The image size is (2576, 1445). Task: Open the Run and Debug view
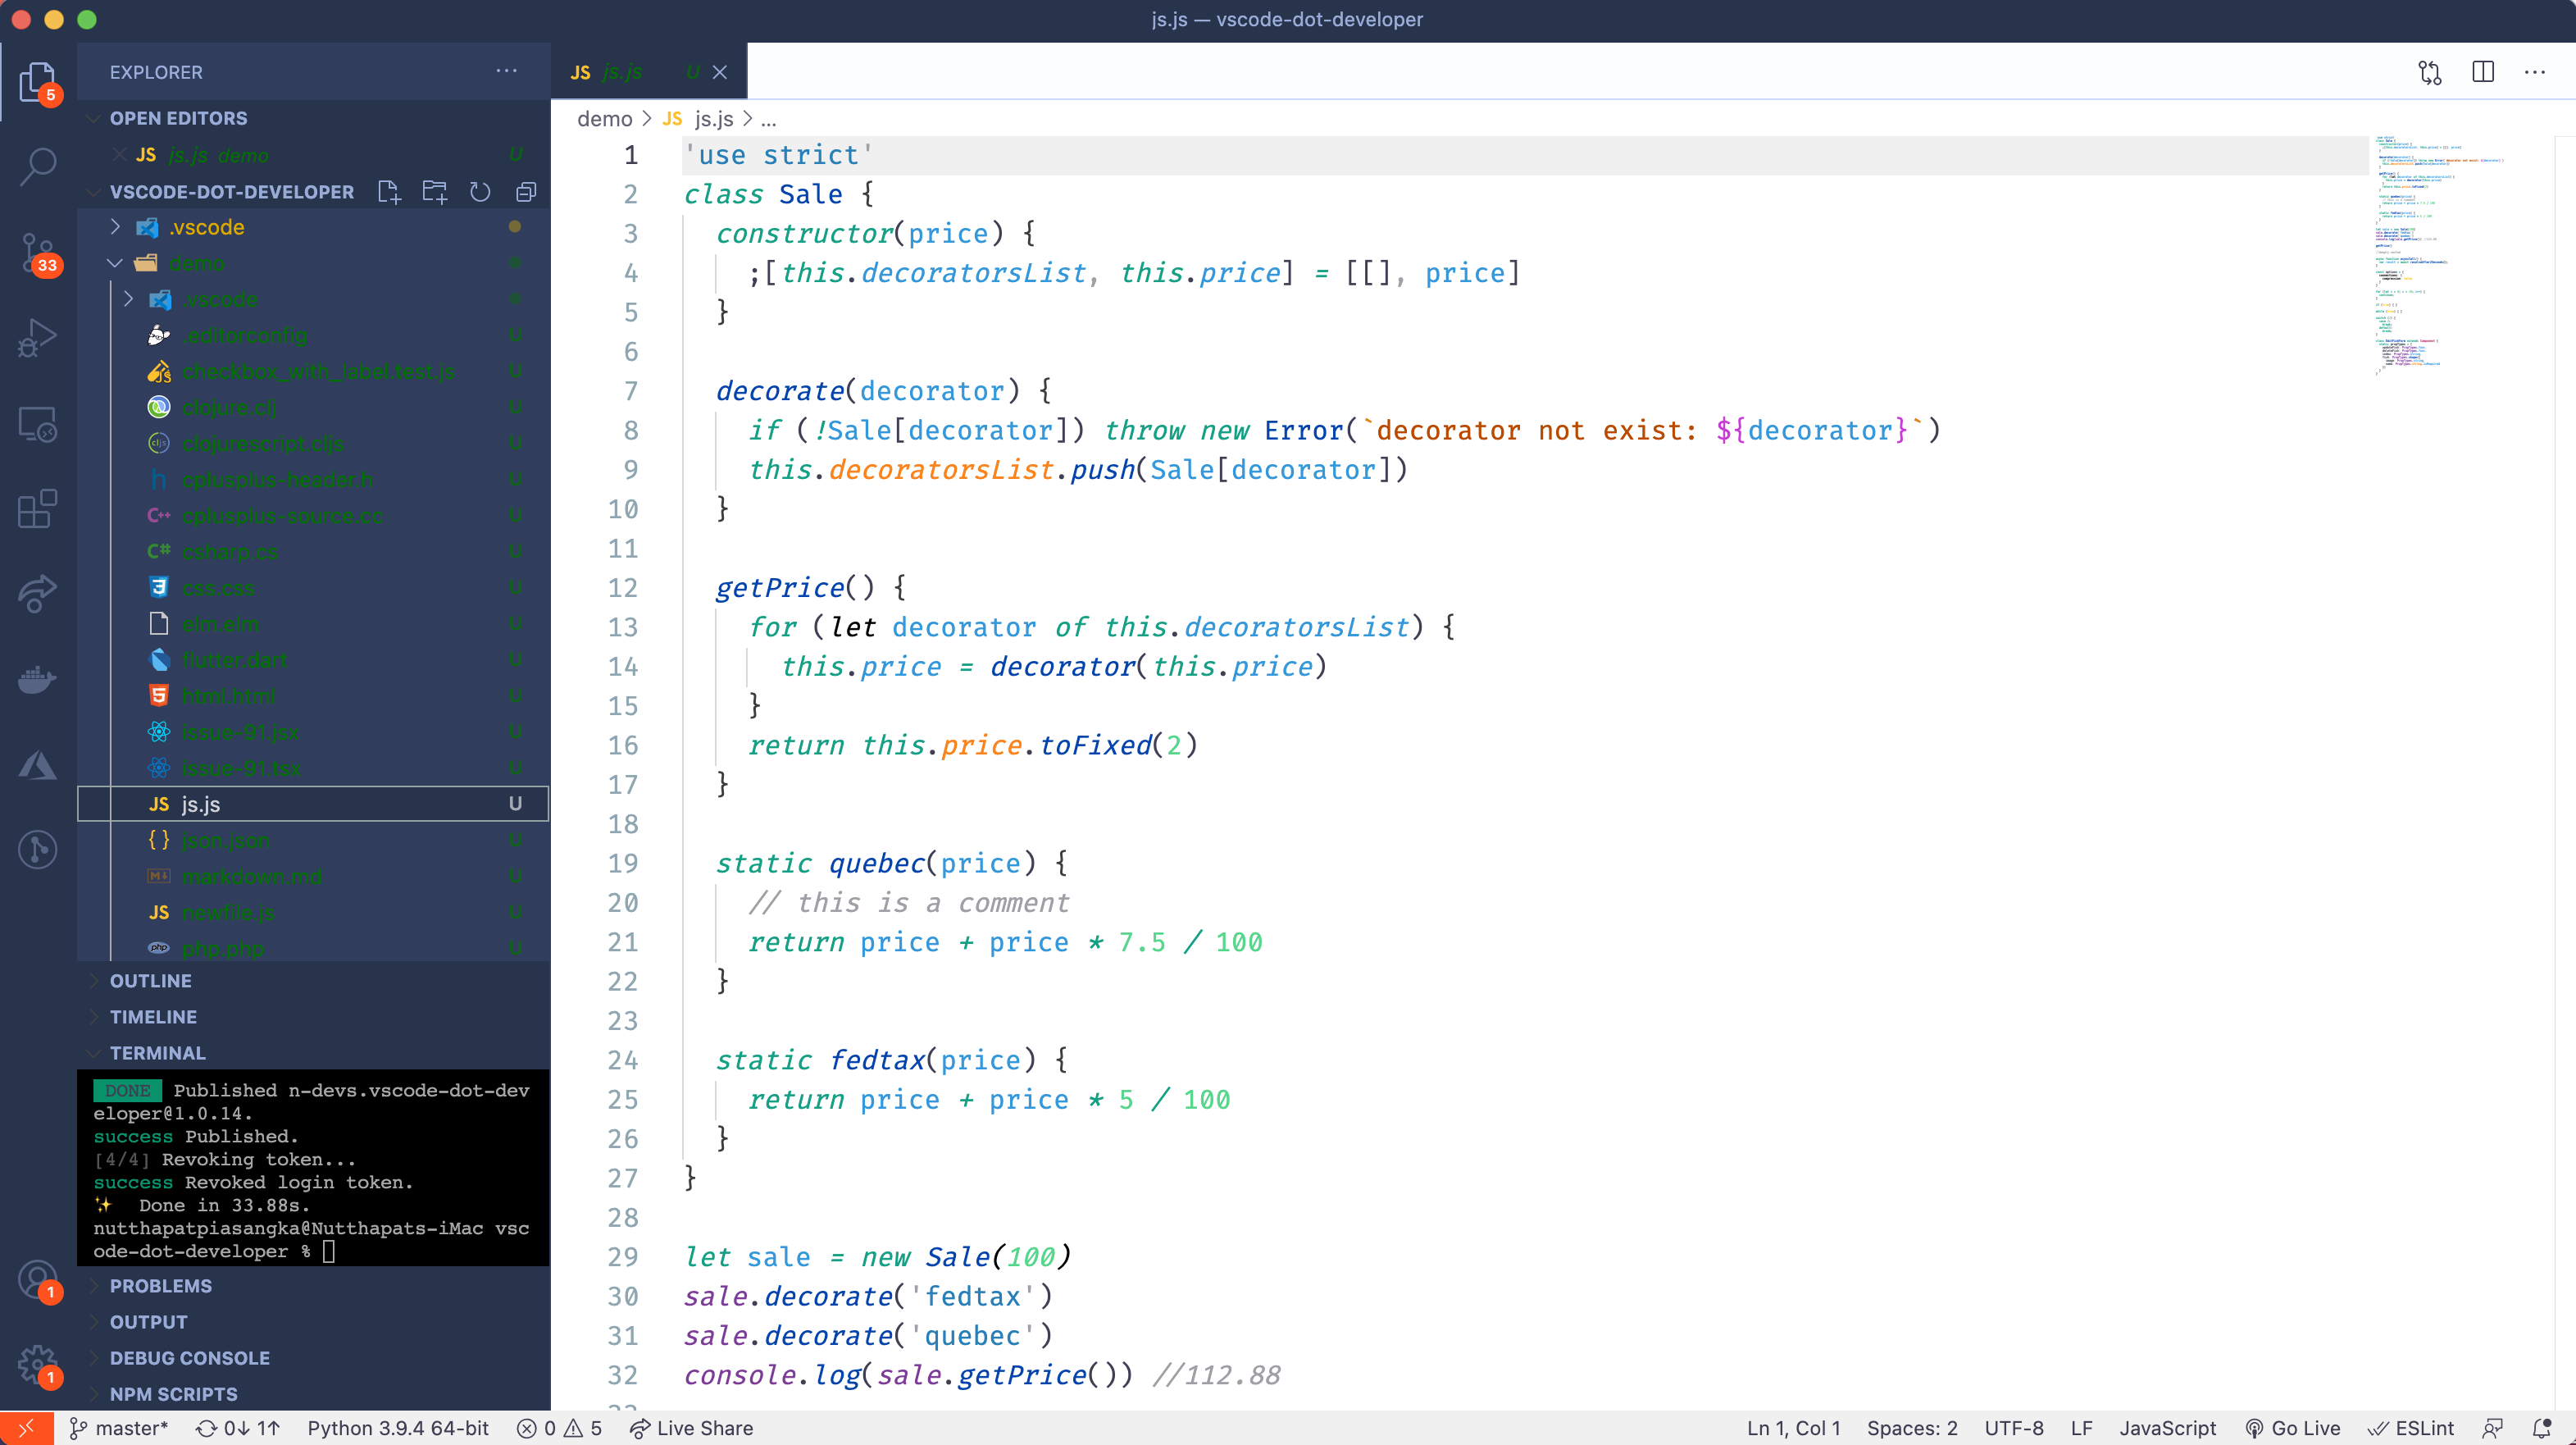[x=37, y=338]
